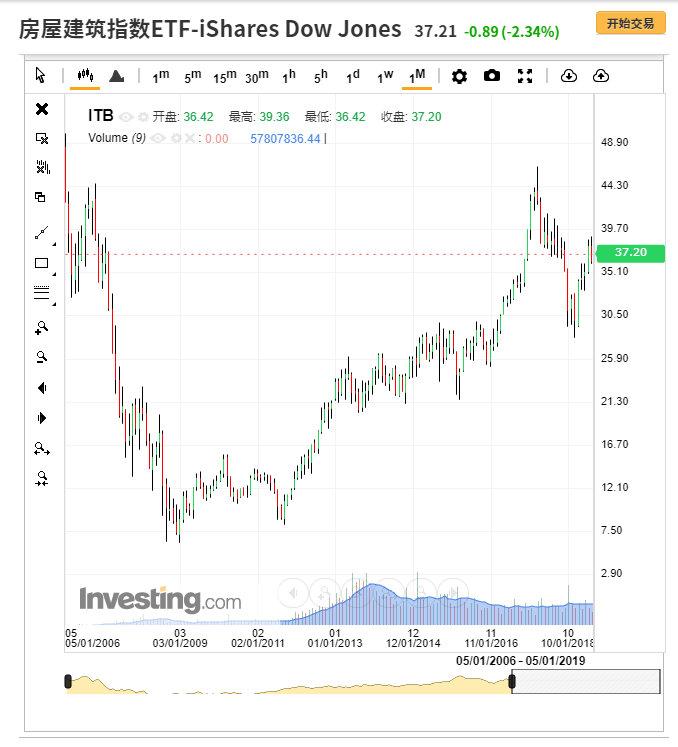This screenshot has width=678, height=747.
Task: Enter fullscreen chart mode
Action: (x=525, y=76)
